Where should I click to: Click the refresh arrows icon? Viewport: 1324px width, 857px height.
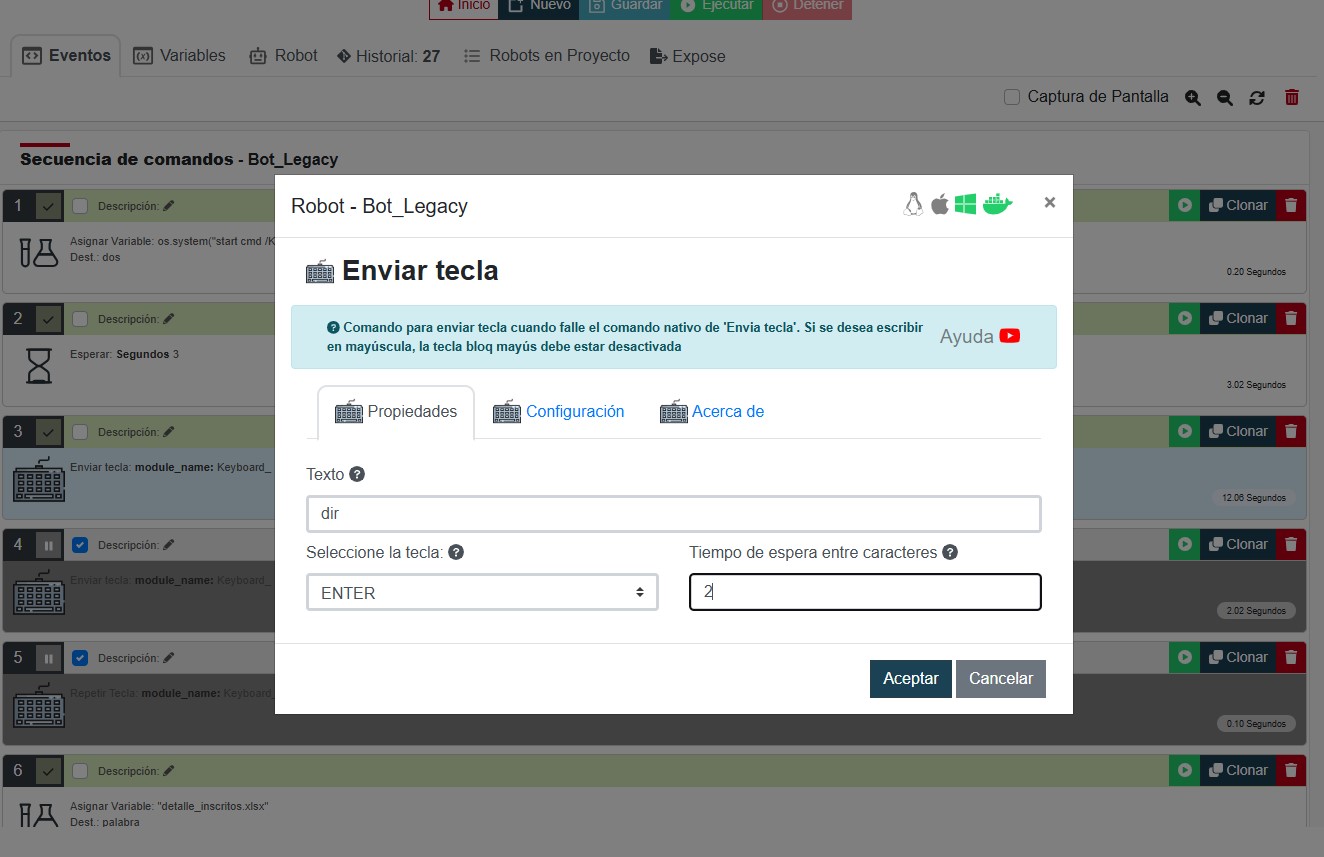(x=1258, y=98)
